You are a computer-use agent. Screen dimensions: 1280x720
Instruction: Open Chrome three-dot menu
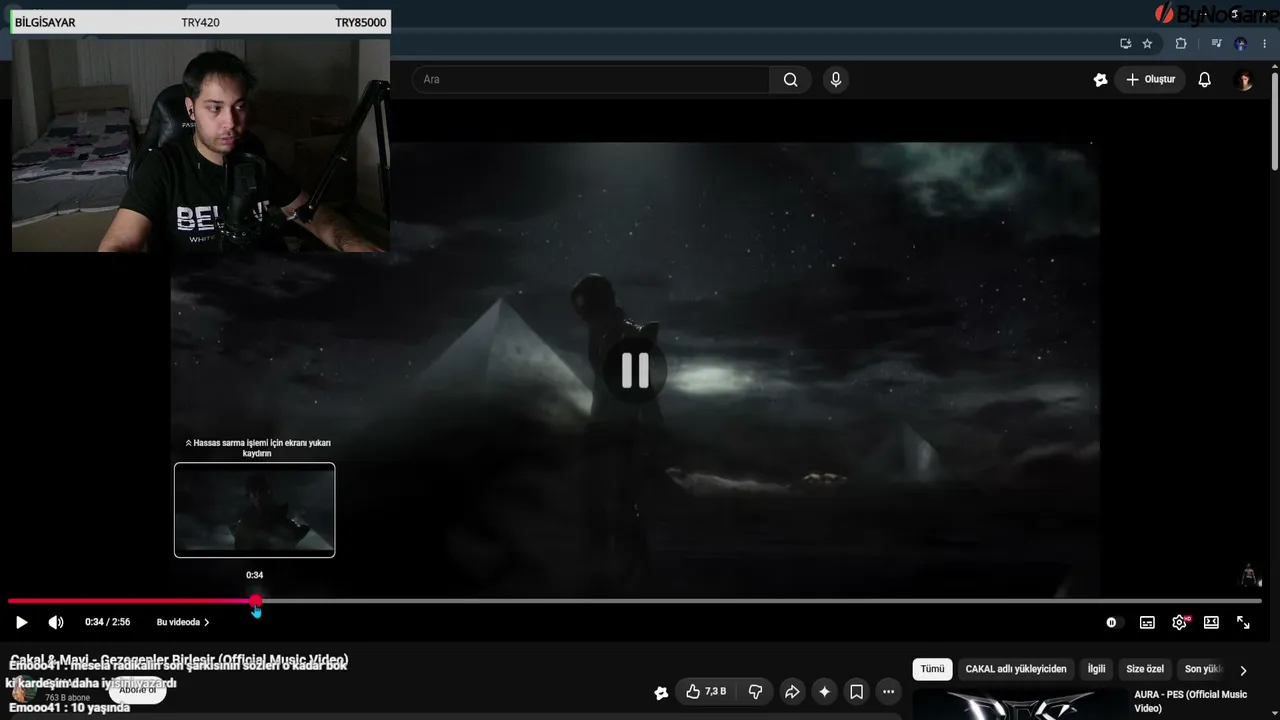pos(1264,44)
